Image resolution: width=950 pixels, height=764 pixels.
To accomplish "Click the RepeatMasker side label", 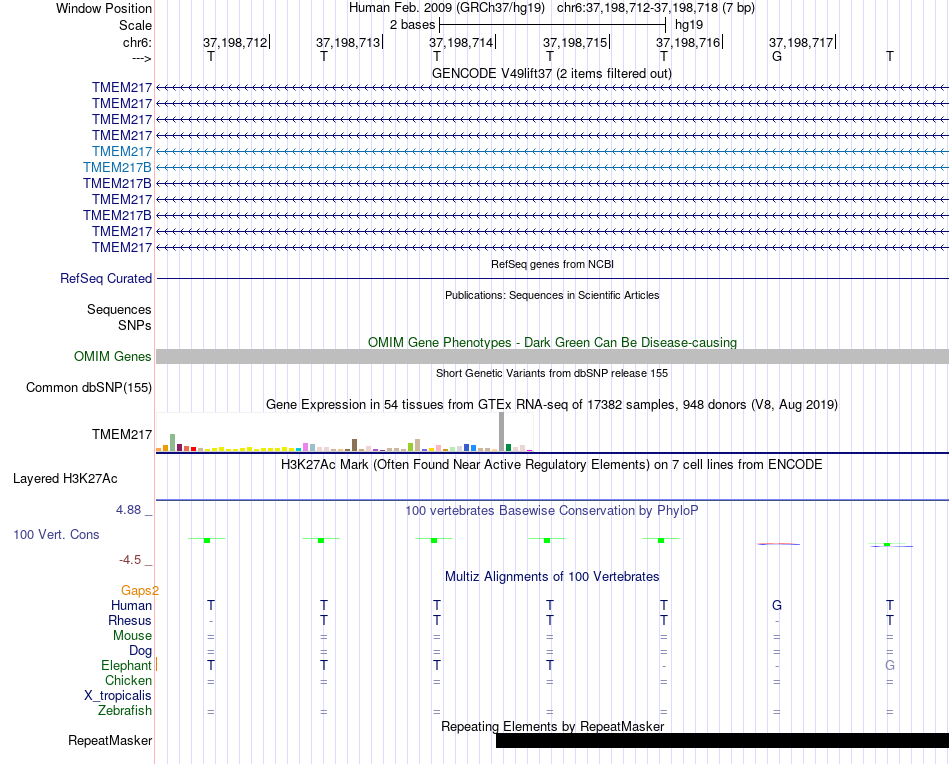I will click(x=110, y=740).
